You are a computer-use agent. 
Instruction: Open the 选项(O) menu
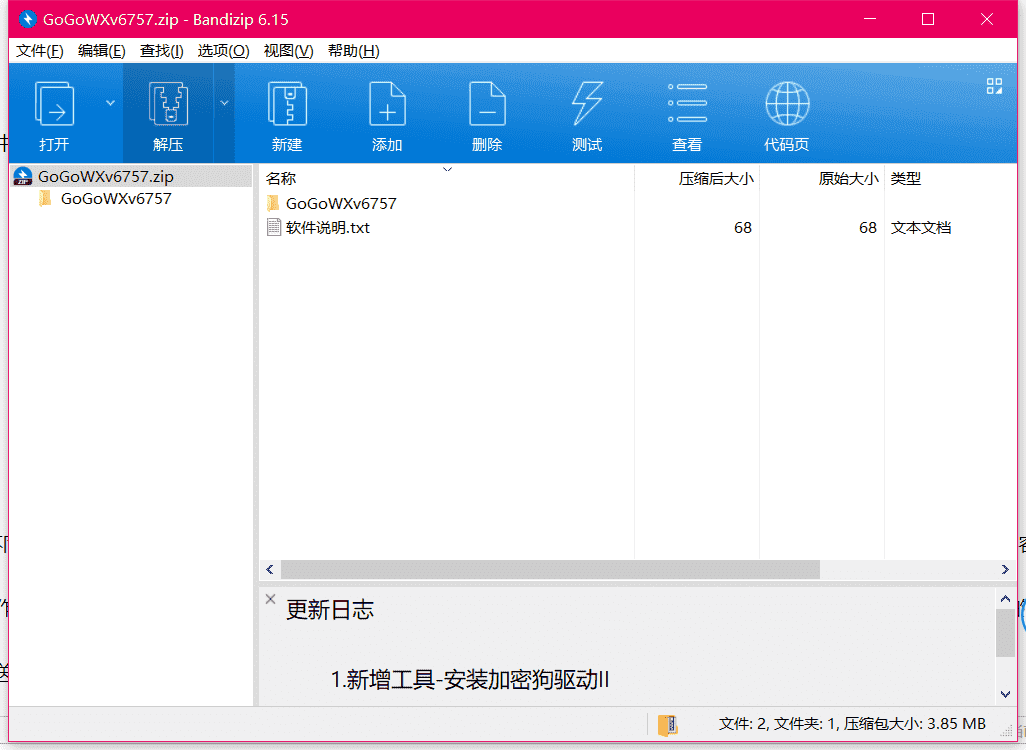pos(223,51)
